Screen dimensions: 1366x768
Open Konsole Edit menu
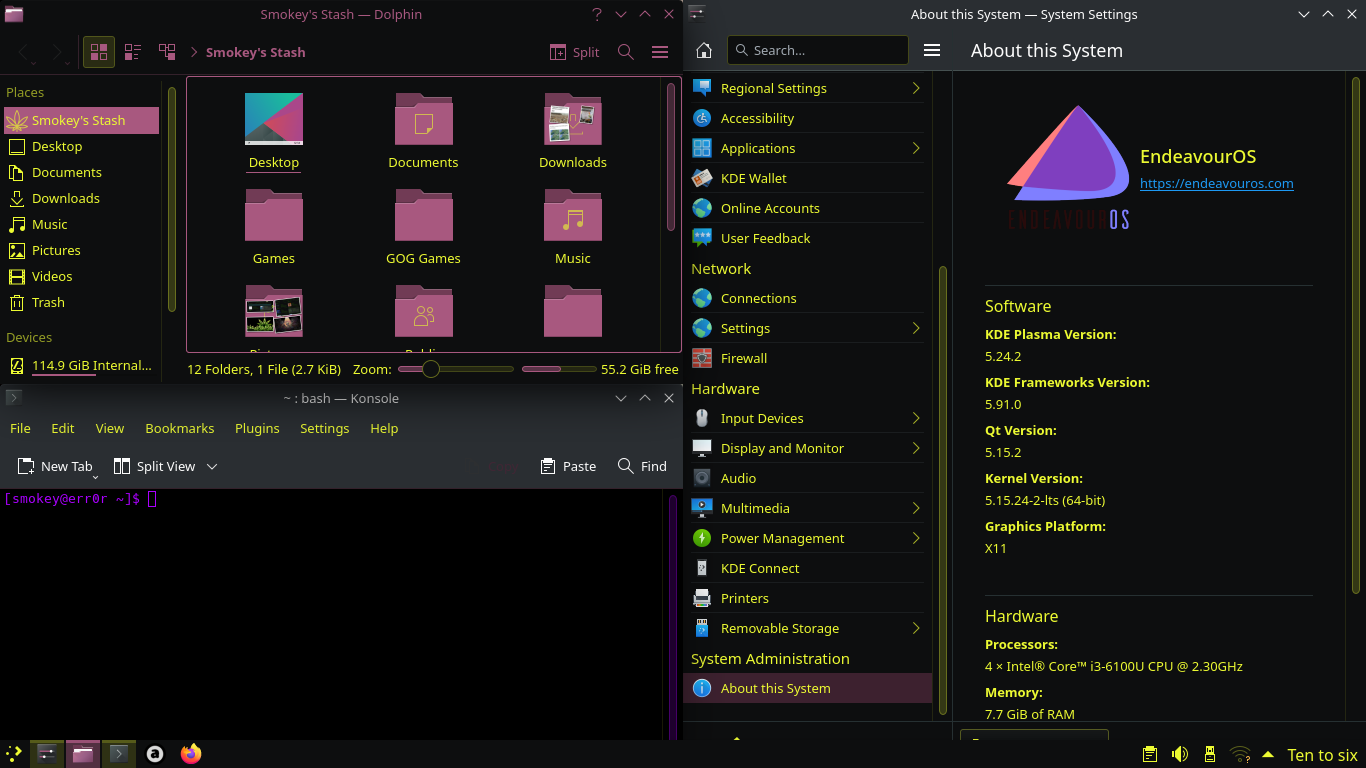point(63,428)
